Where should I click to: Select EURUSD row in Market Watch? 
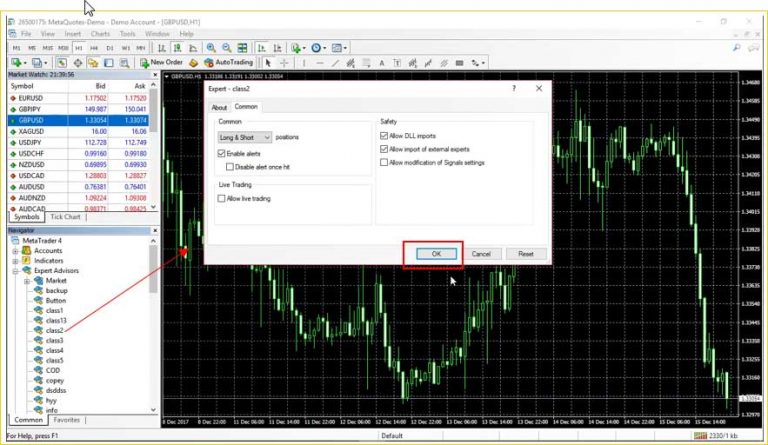click(x=78, y=98)
